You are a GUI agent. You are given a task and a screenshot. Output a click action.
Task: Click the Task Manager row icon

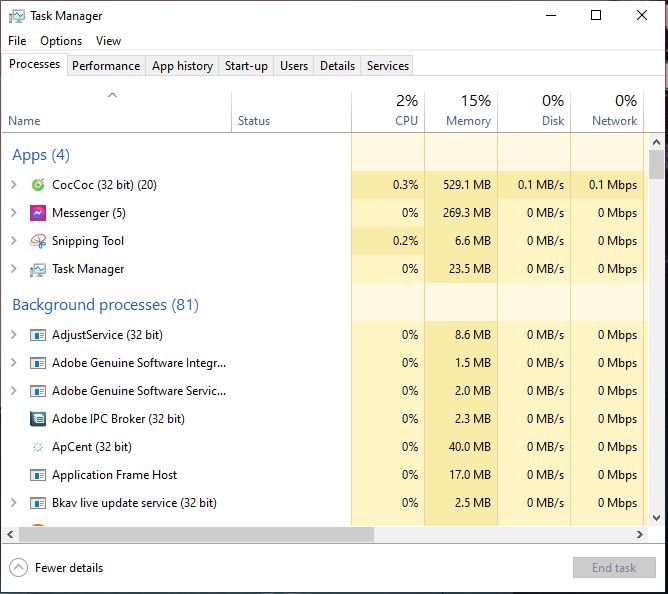pyautogui.click(x=38, y=269)
